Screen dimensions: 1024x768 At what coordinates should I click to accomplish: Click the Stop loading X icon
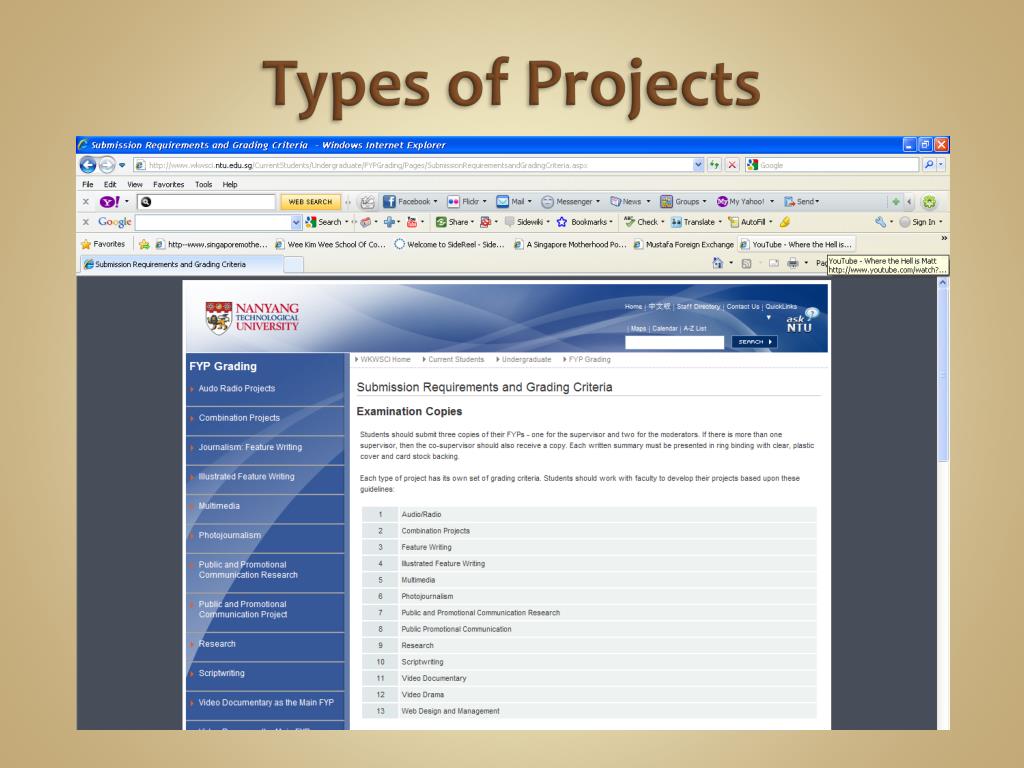click(732, 165)
